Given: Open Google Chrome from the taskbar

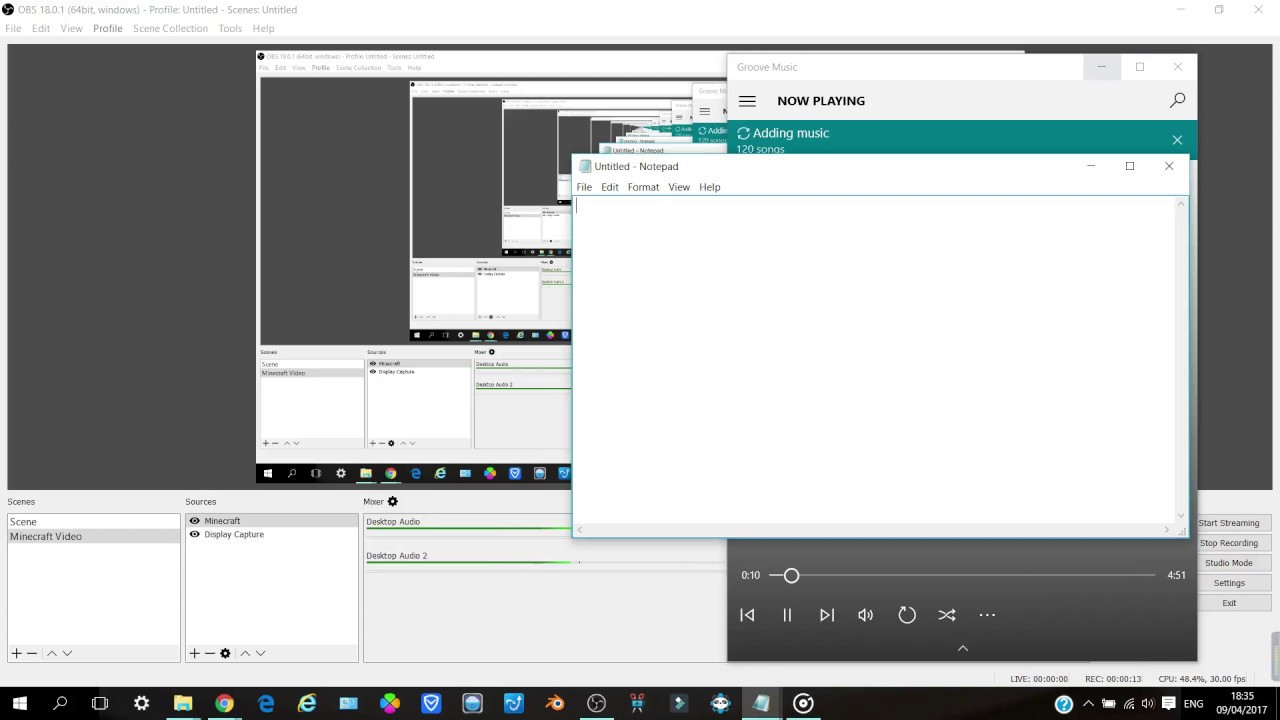Looking at the screenshot, I should click(x=224, y=703).
